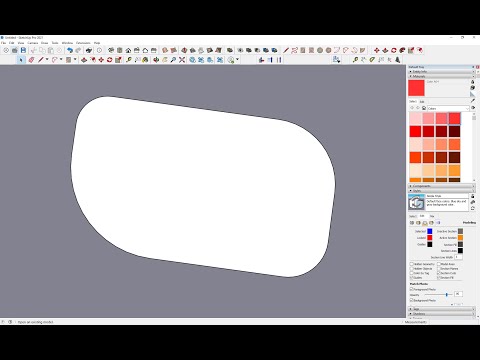Switch to the Styles Mix tab
Image resolution: width=480 pixels, height=360 pixels.
(432, 216)
